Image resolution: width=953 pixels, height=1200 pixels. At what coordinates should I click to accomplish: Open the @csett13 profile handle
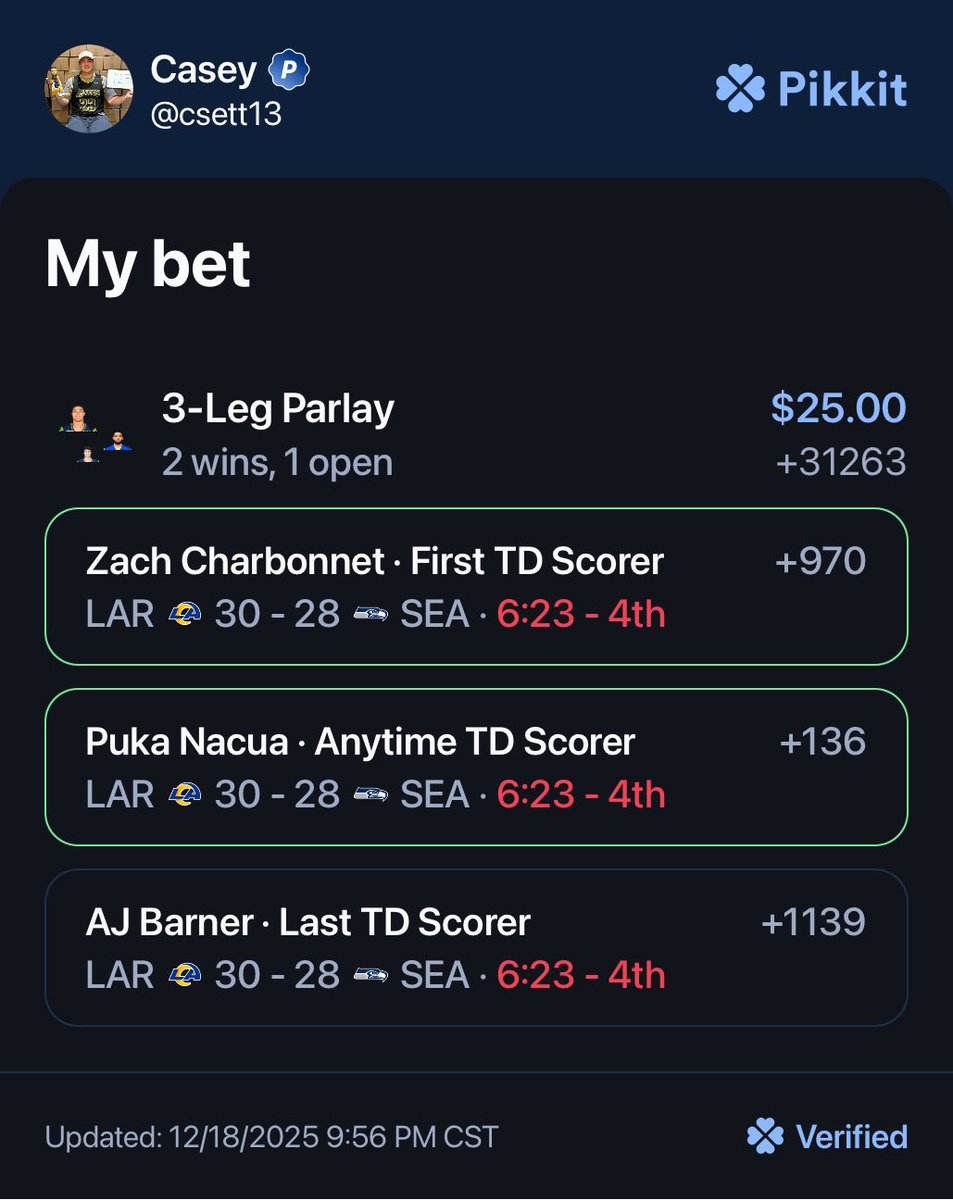tap(216, 115)
